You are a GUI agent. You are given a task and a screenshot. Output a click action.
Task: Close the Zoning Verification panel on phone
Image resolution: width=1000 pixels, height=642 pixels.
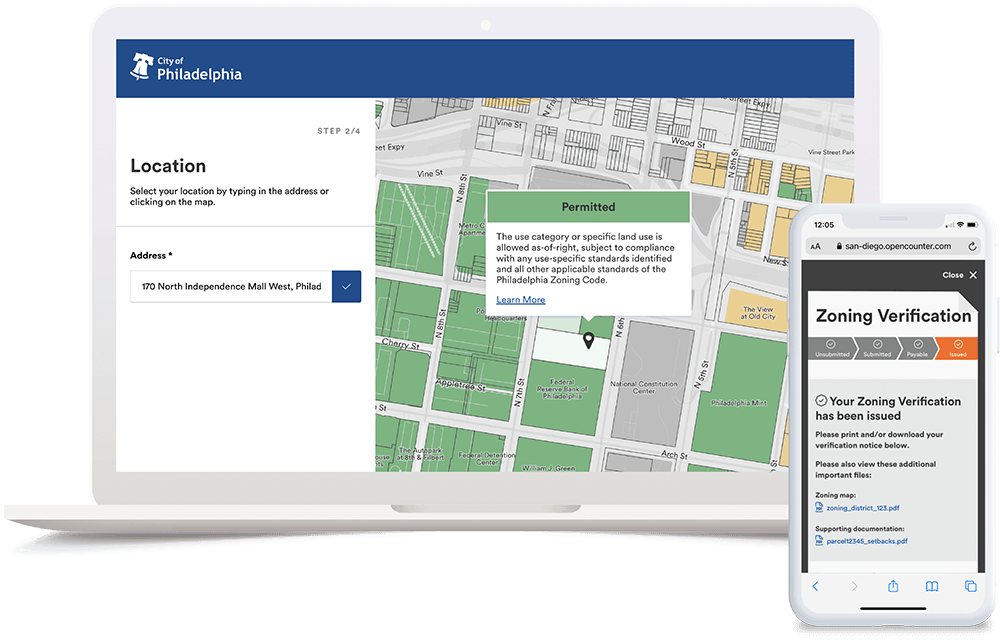coord(959,275)
